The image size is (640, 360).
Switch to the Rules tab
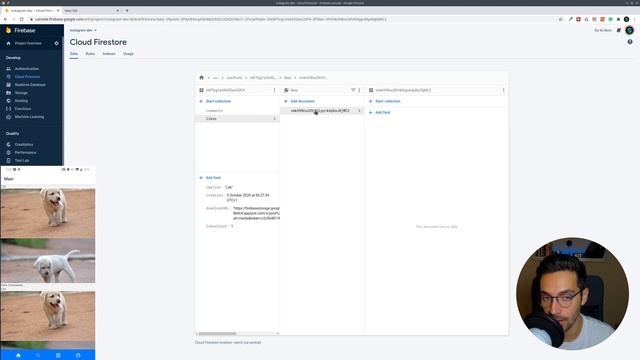90,54
